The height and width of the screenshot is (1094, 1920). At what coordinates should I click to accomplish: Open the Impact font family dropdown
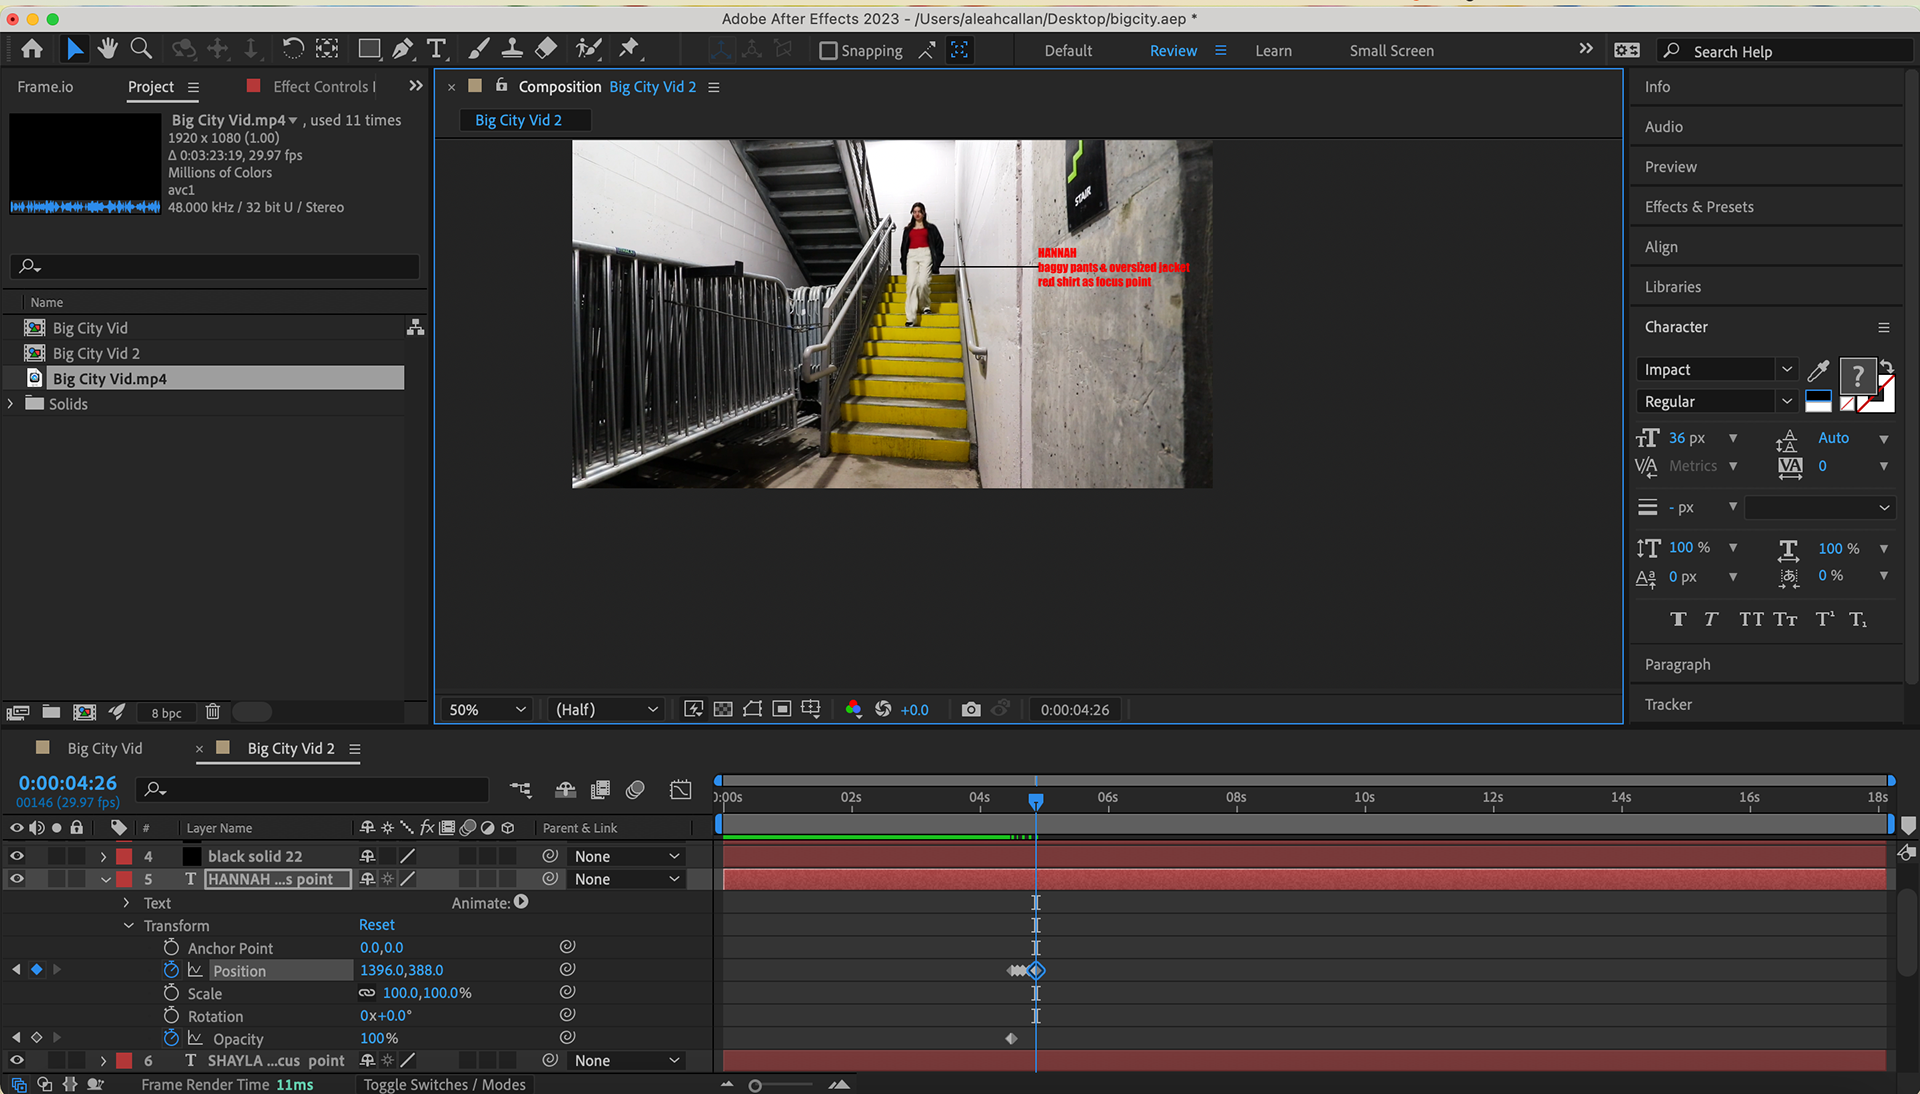pyautogui.click(x=1717, y=370)
